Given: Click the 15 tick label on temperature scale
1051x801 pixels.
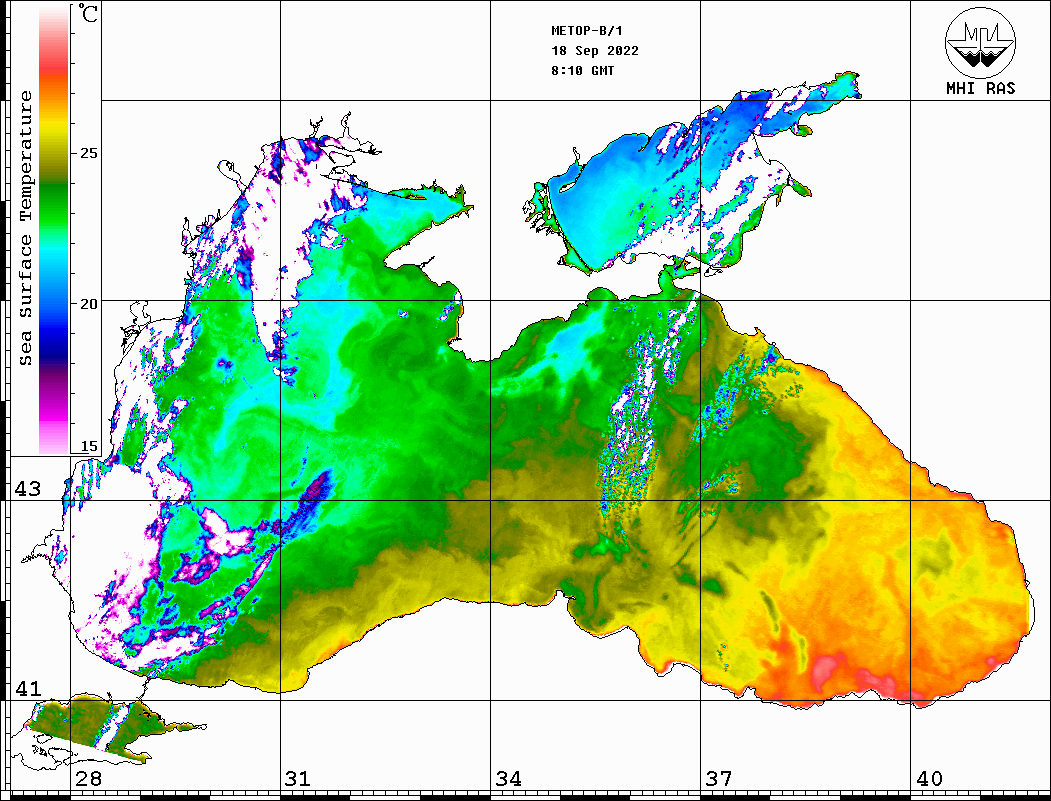Looking at the screenshot, I should coord(88,446).
